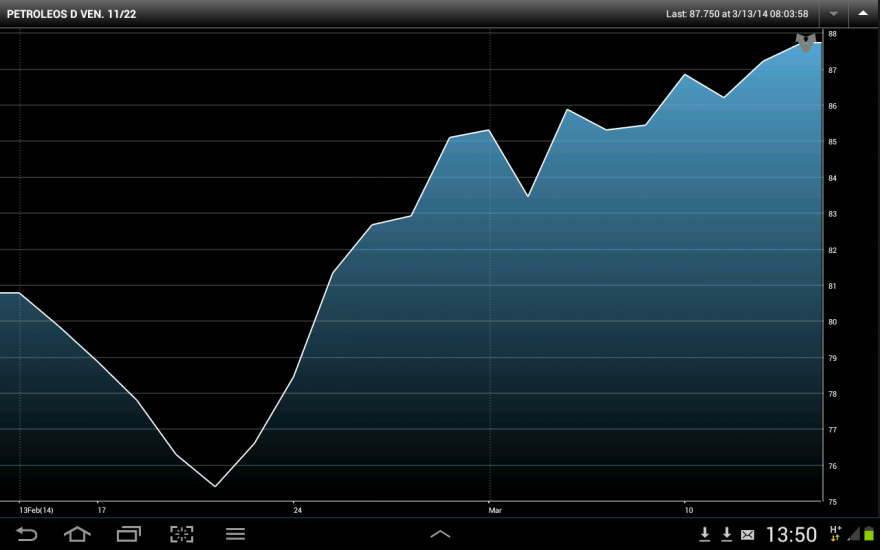
Task: Tap the chart dip point after Mar
Action: tap(528, 196)
